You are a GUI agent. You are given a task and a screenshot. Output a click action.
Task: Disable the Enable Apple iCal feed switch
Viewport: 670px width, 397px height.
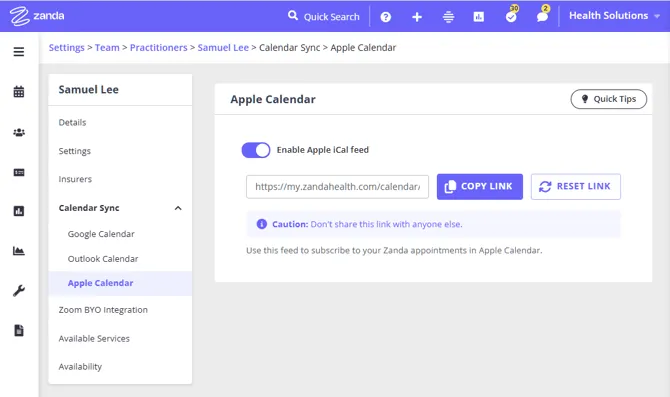click(256, 150)
